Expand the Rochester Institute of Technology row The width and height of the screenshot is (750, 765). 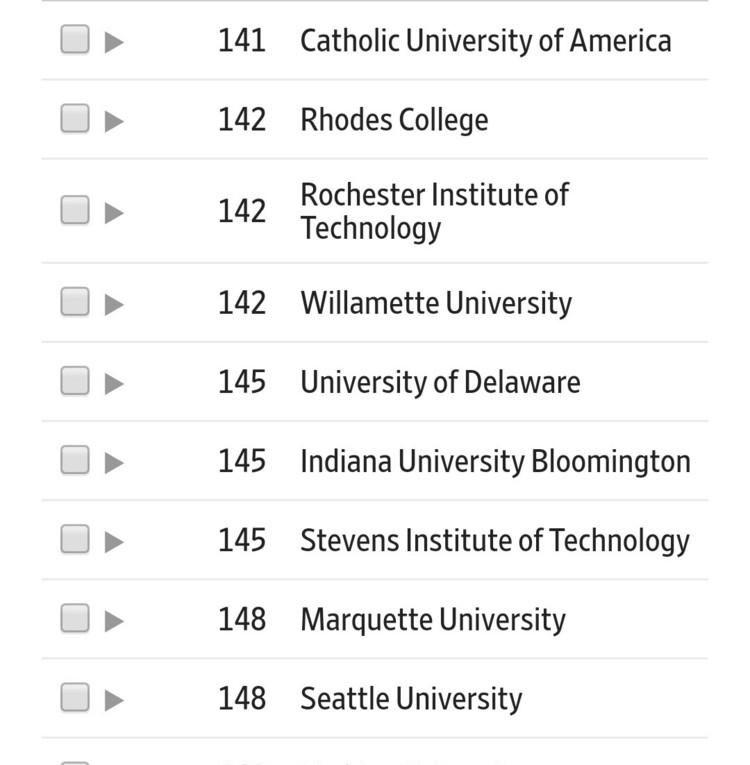[x=114, y=212]
